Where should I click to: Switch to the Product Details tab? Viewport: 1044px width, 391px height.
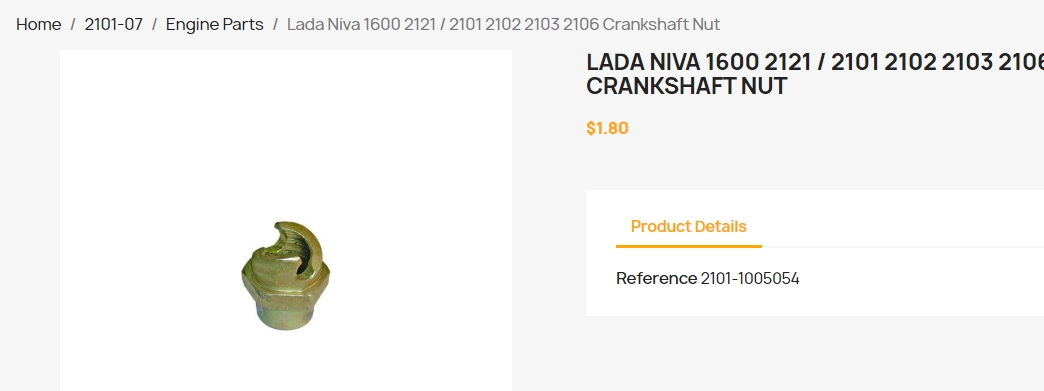688,226
